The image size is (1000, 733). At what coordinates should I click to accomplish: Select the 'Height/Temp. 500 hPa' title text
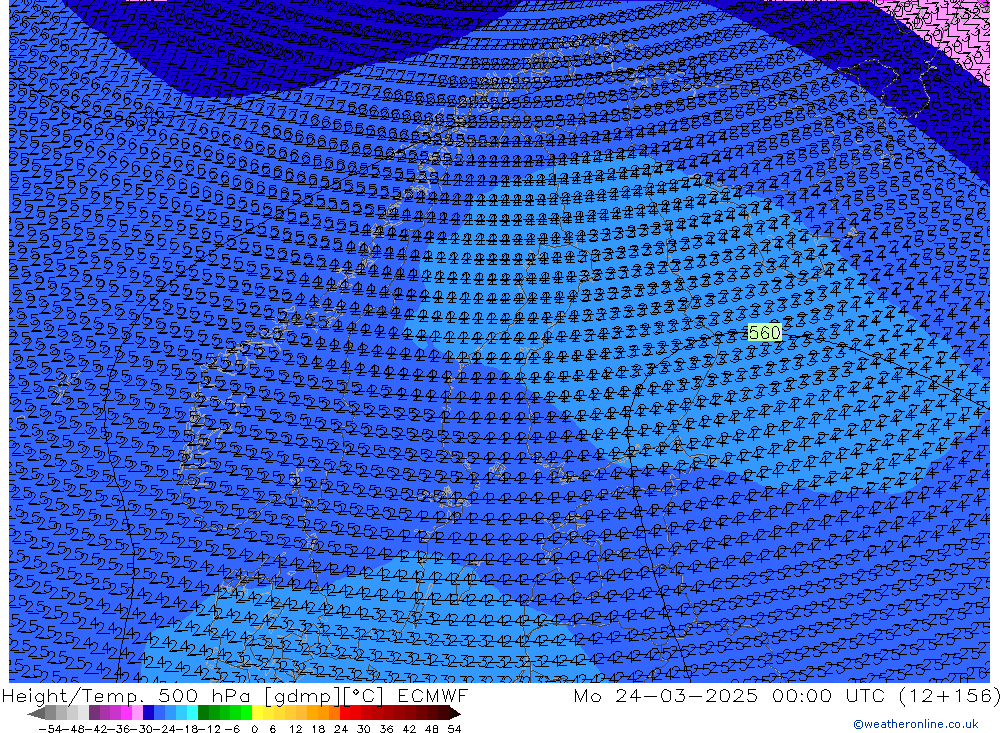click(125, 696)
